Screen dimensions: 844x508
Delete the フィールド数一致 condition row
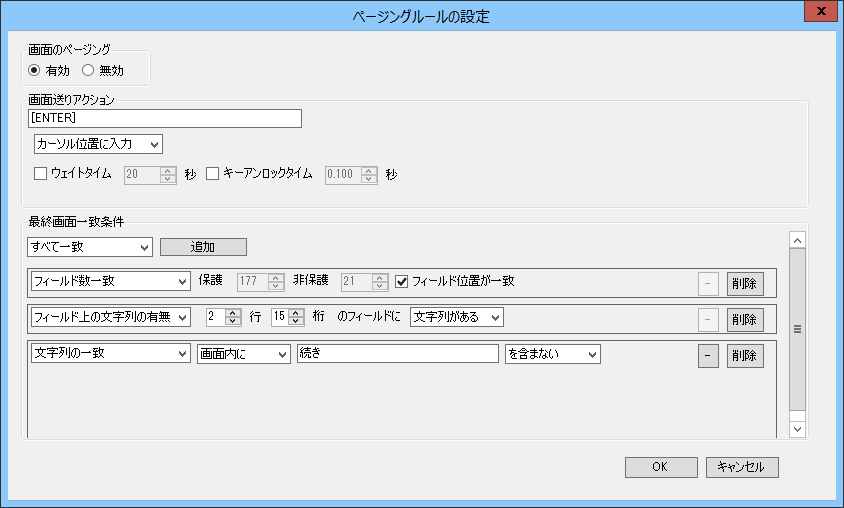coord(745,284)
